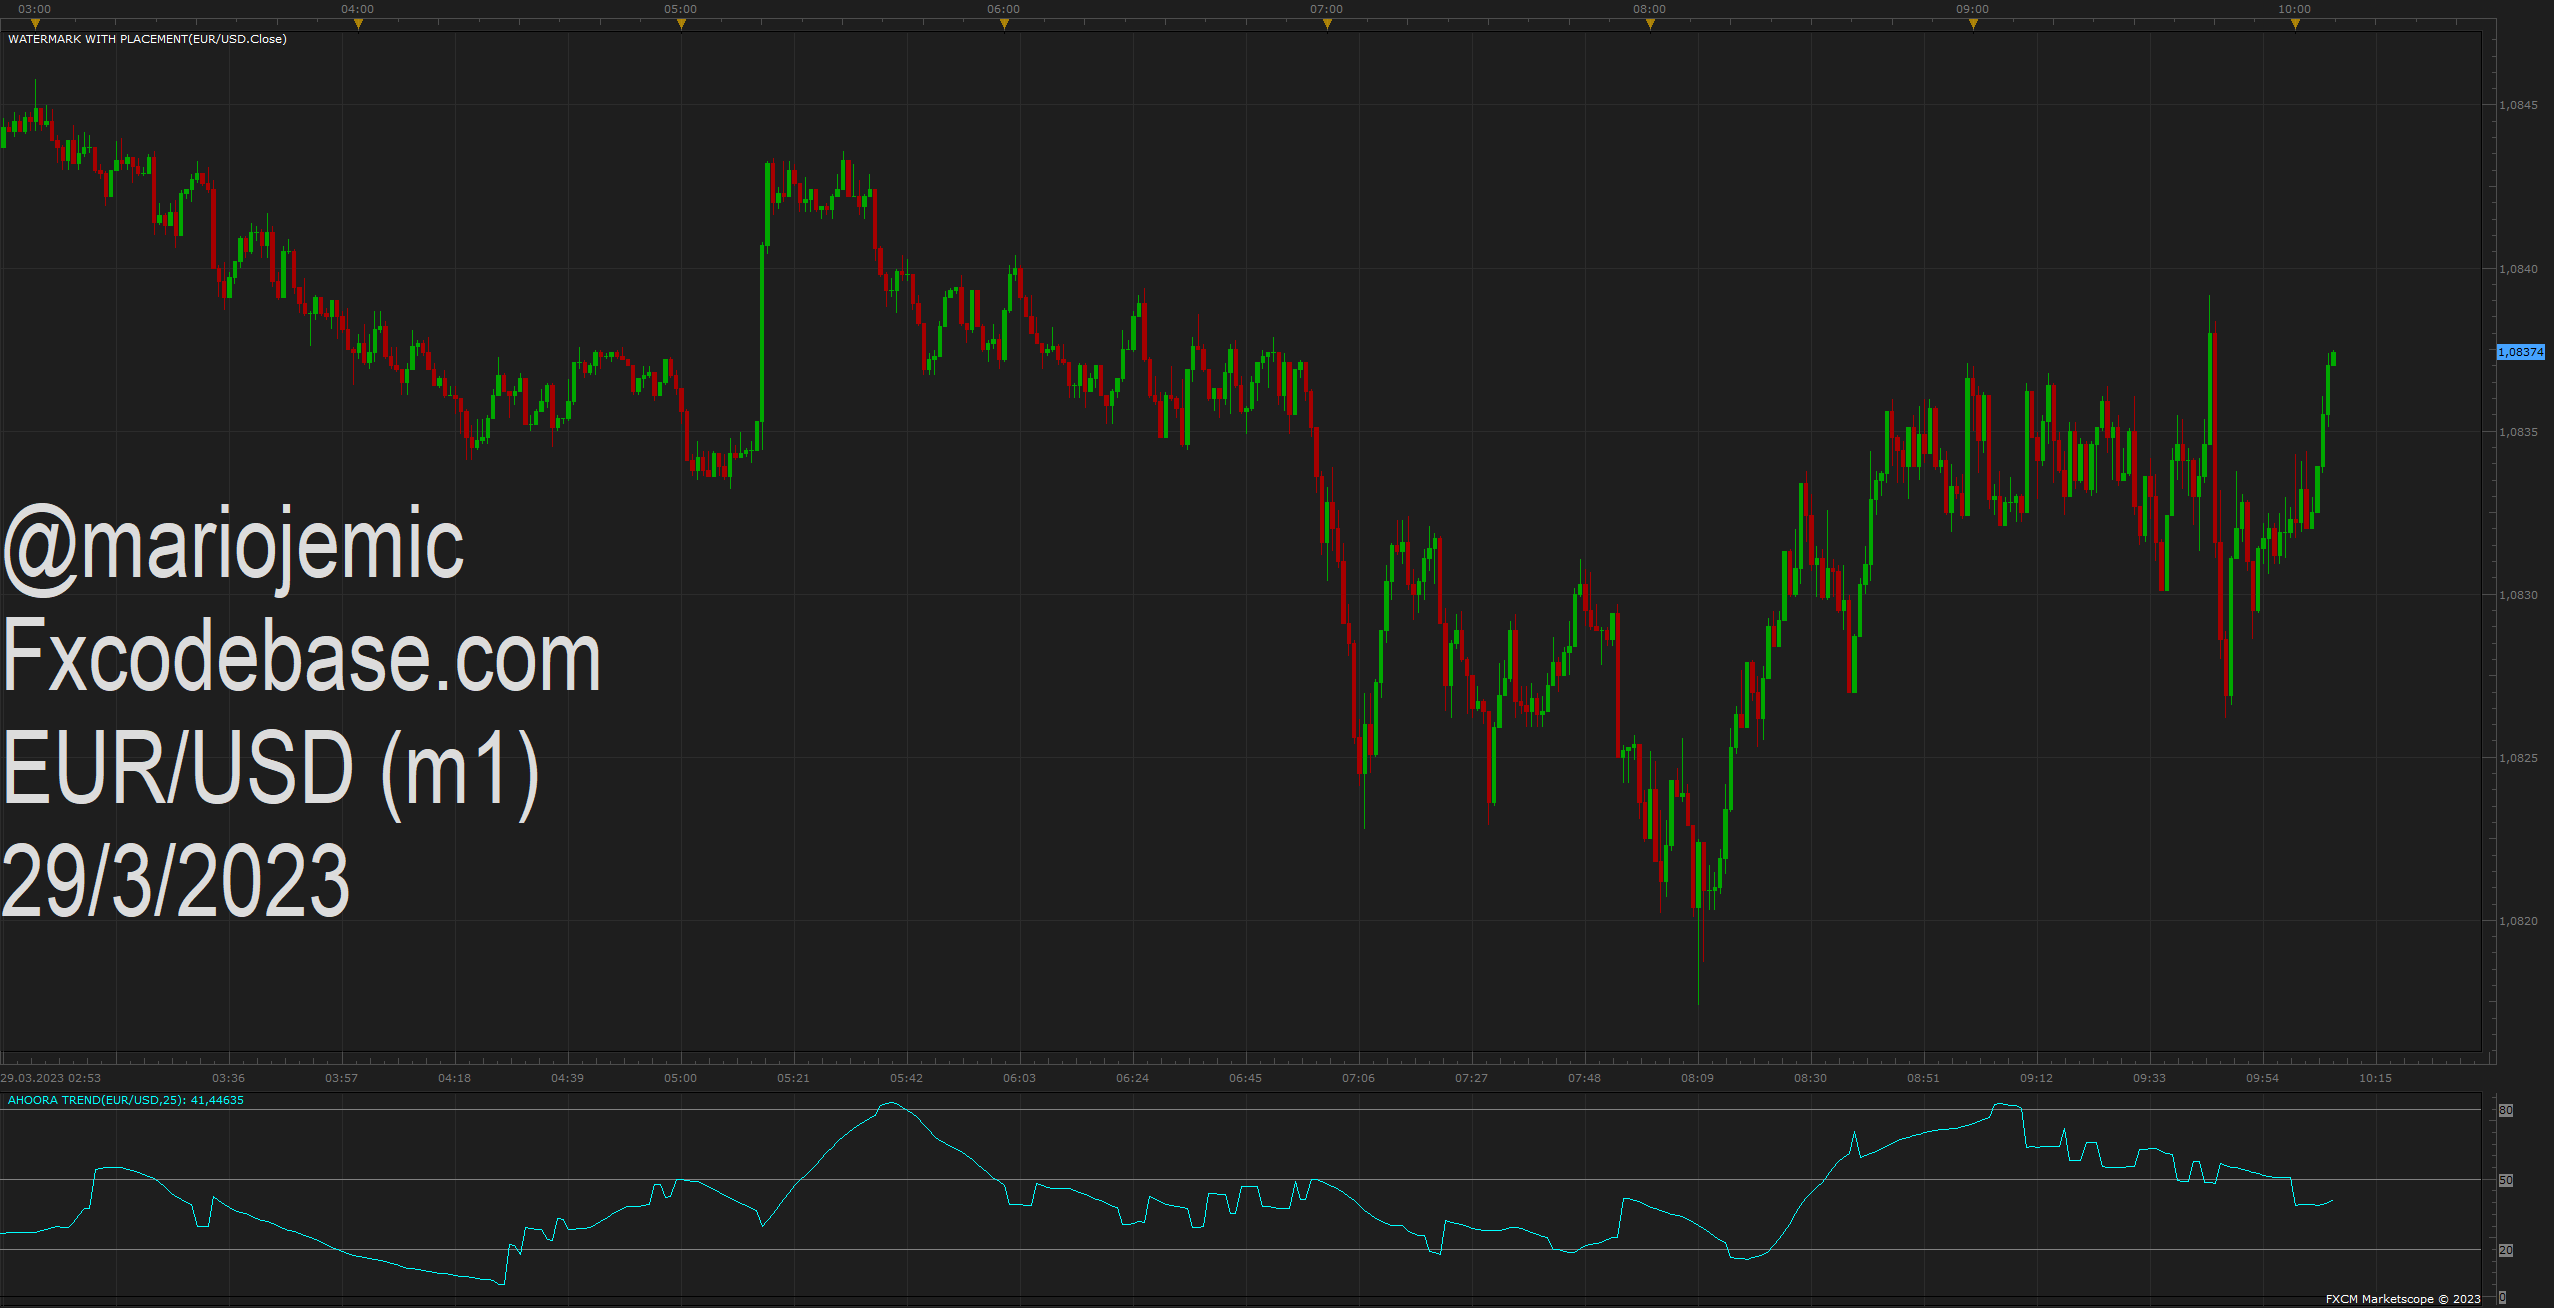Click the 04:39 time axis label
The width and height of the screenshot is (2554, 1308).
click(567, 1078)
